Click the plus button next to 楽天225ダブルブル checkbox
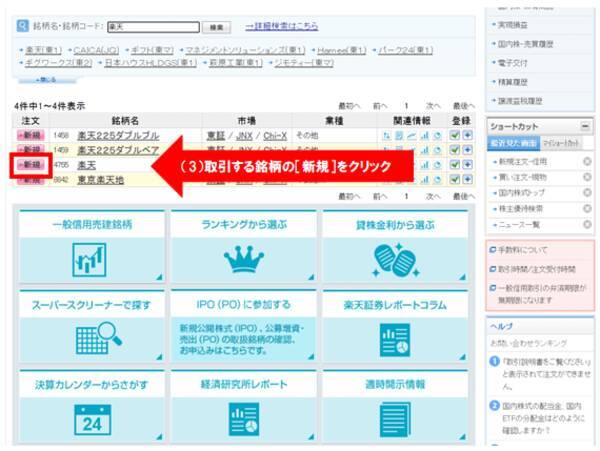 coord(468,134)
